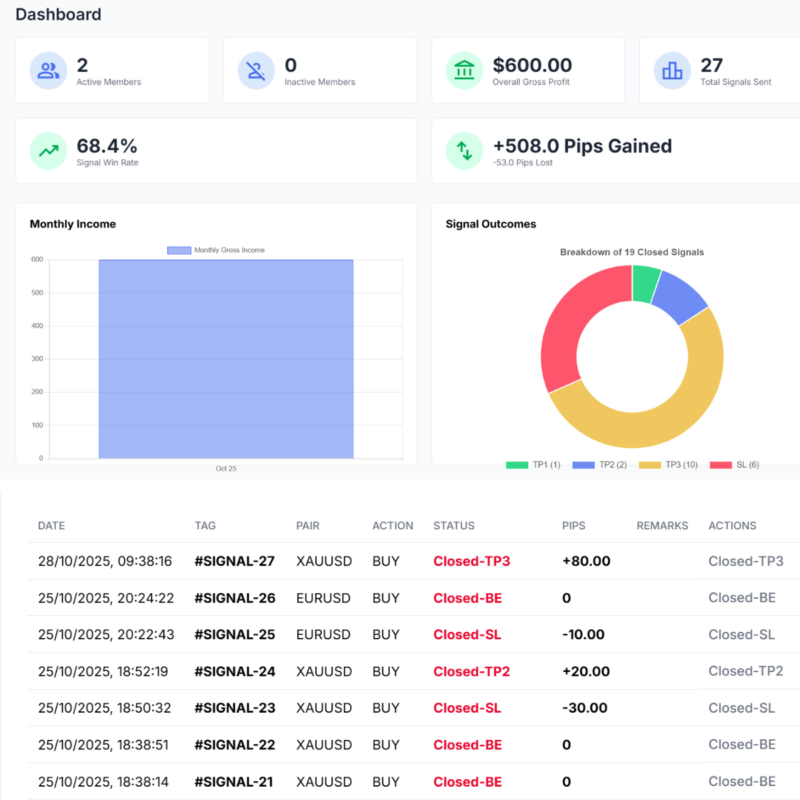Toggle the Monthly Gross Income legend item

click(216, 250)
